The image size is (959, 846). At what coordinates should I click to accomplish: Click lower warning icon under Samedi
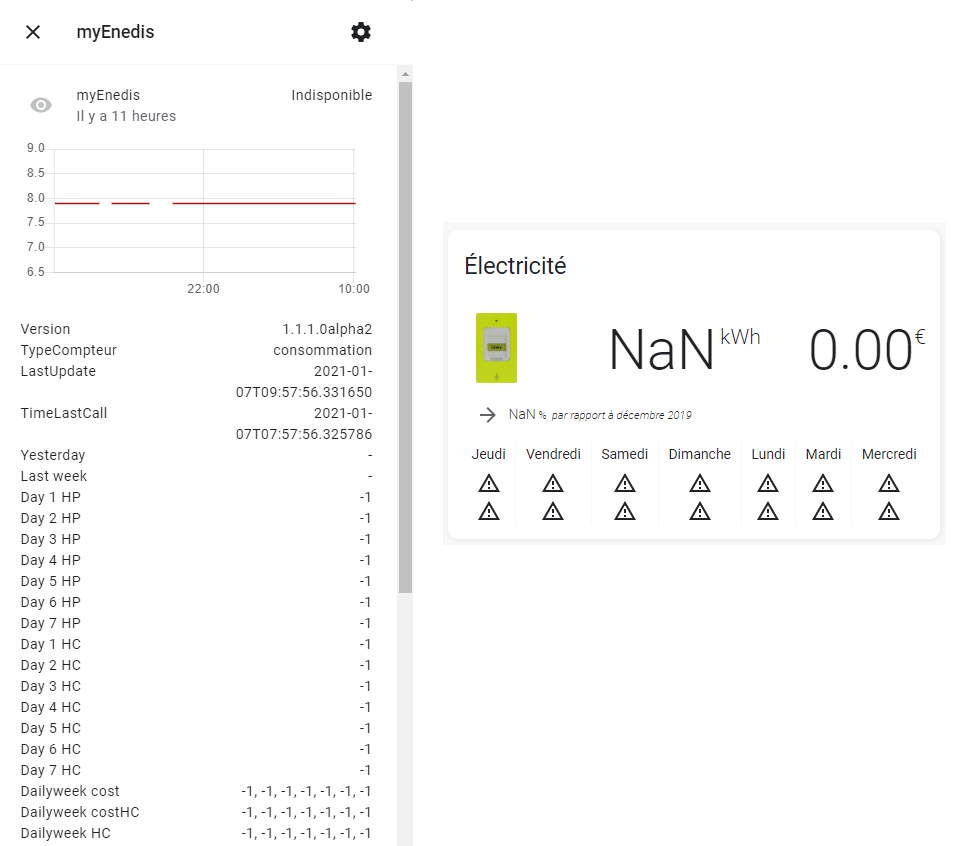pos(624,511)
